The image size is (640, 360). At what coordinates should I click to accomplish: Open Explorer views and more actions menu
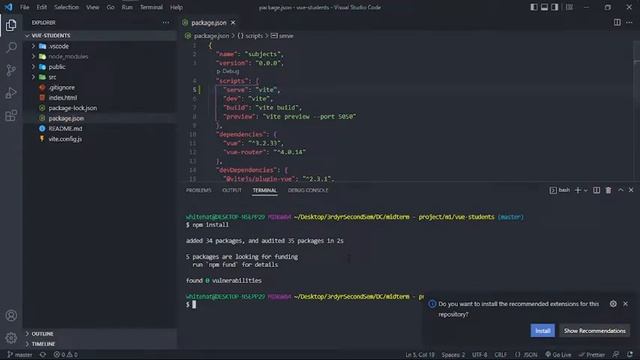166,22
